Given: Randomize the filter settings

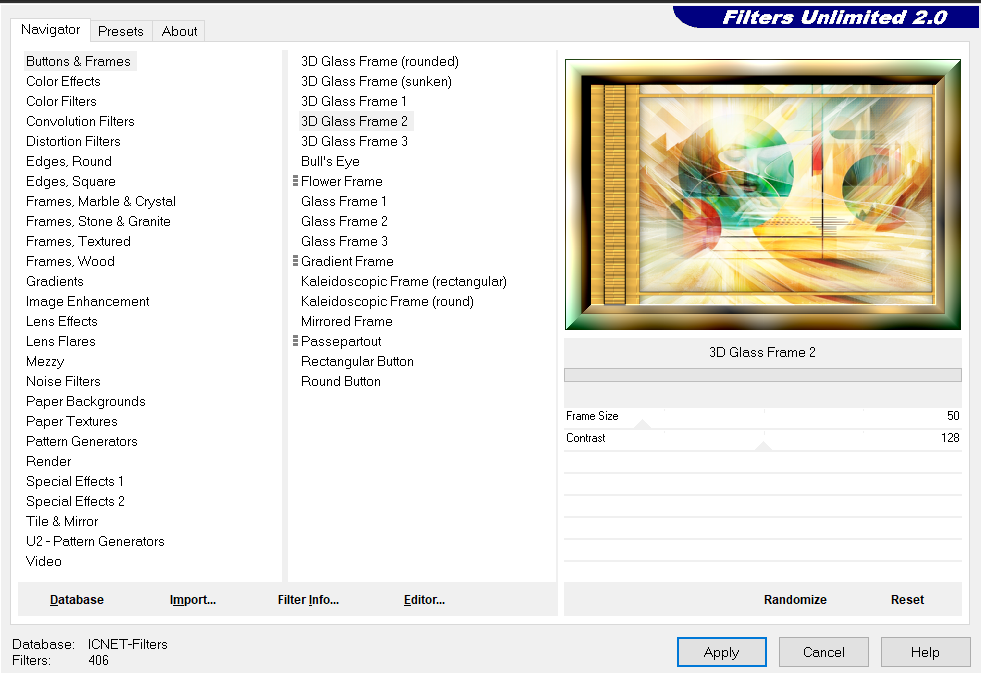Looking at the screenshot, I should [795, 600].
